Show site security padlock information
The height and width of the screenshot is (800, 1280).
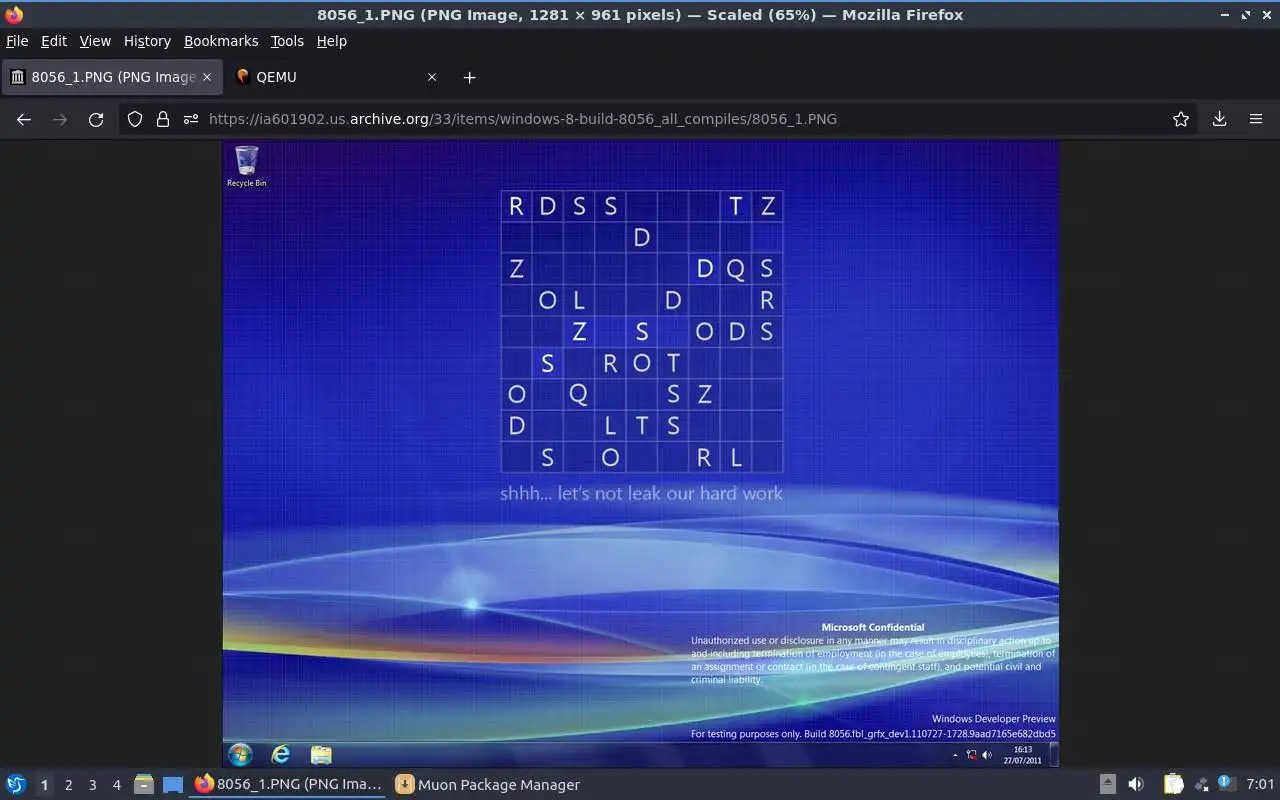163,119
